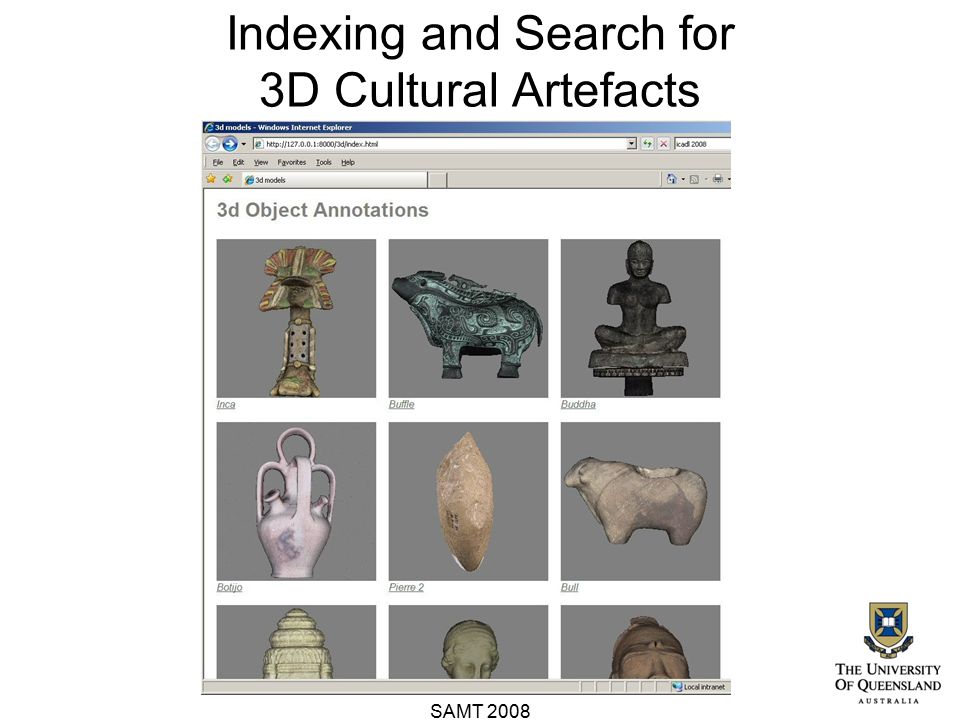Click the RSS feeds icon

[694, 179]
